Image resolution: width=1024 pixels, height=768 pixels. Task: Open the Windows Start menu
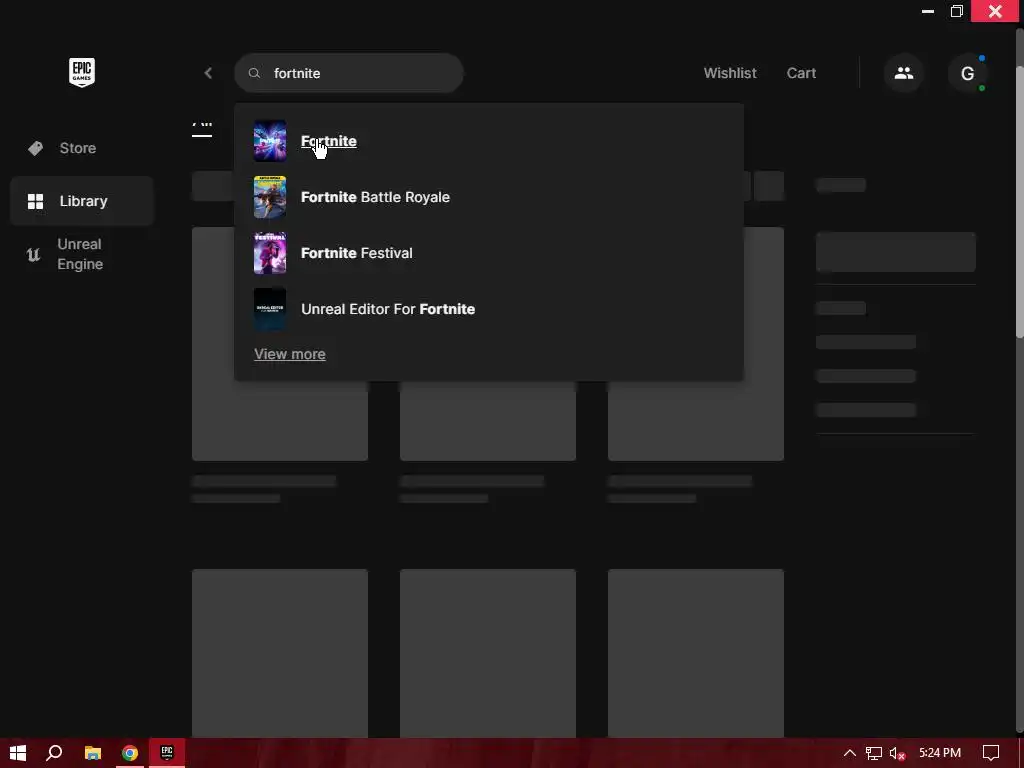pos(18,753)
